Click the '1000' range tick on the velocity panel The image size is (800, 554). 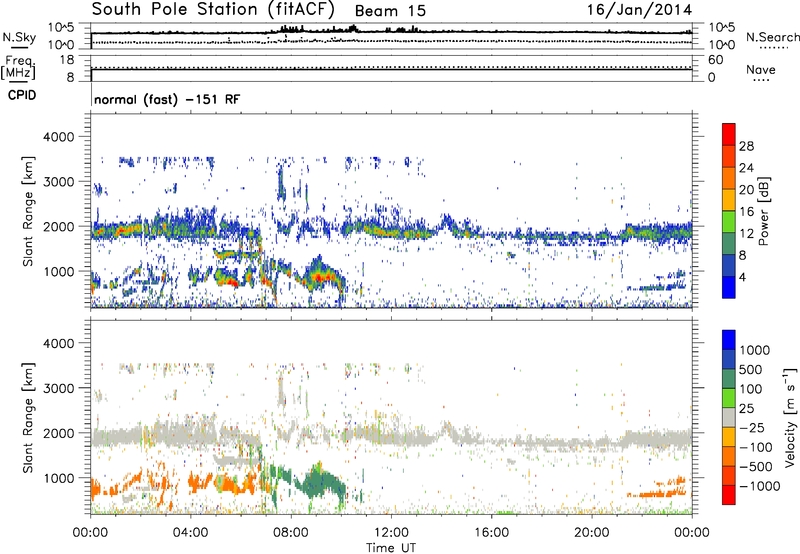point(59,478)
